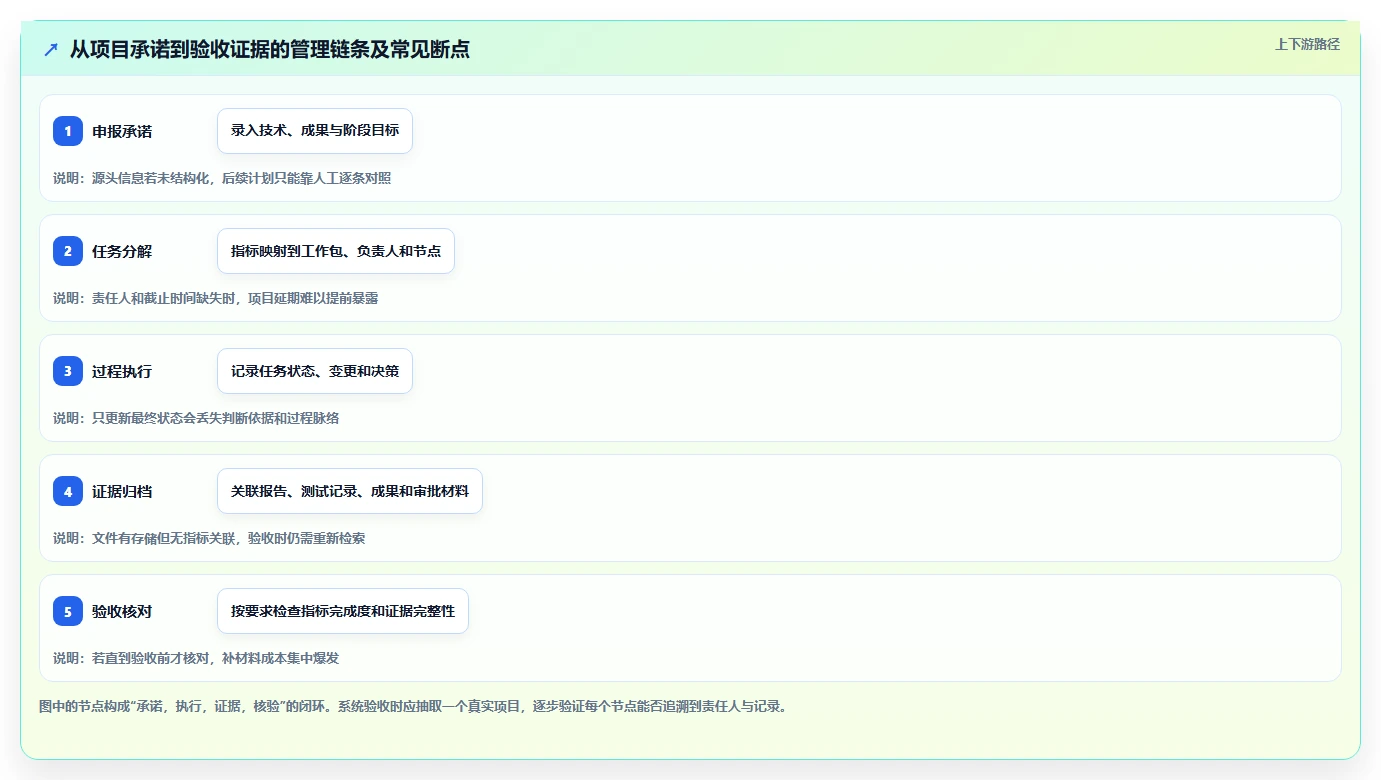The image size is (1381, 780).
Task: Select the 记录任务状态、变更和决策 box
Action: click(315, 371)
